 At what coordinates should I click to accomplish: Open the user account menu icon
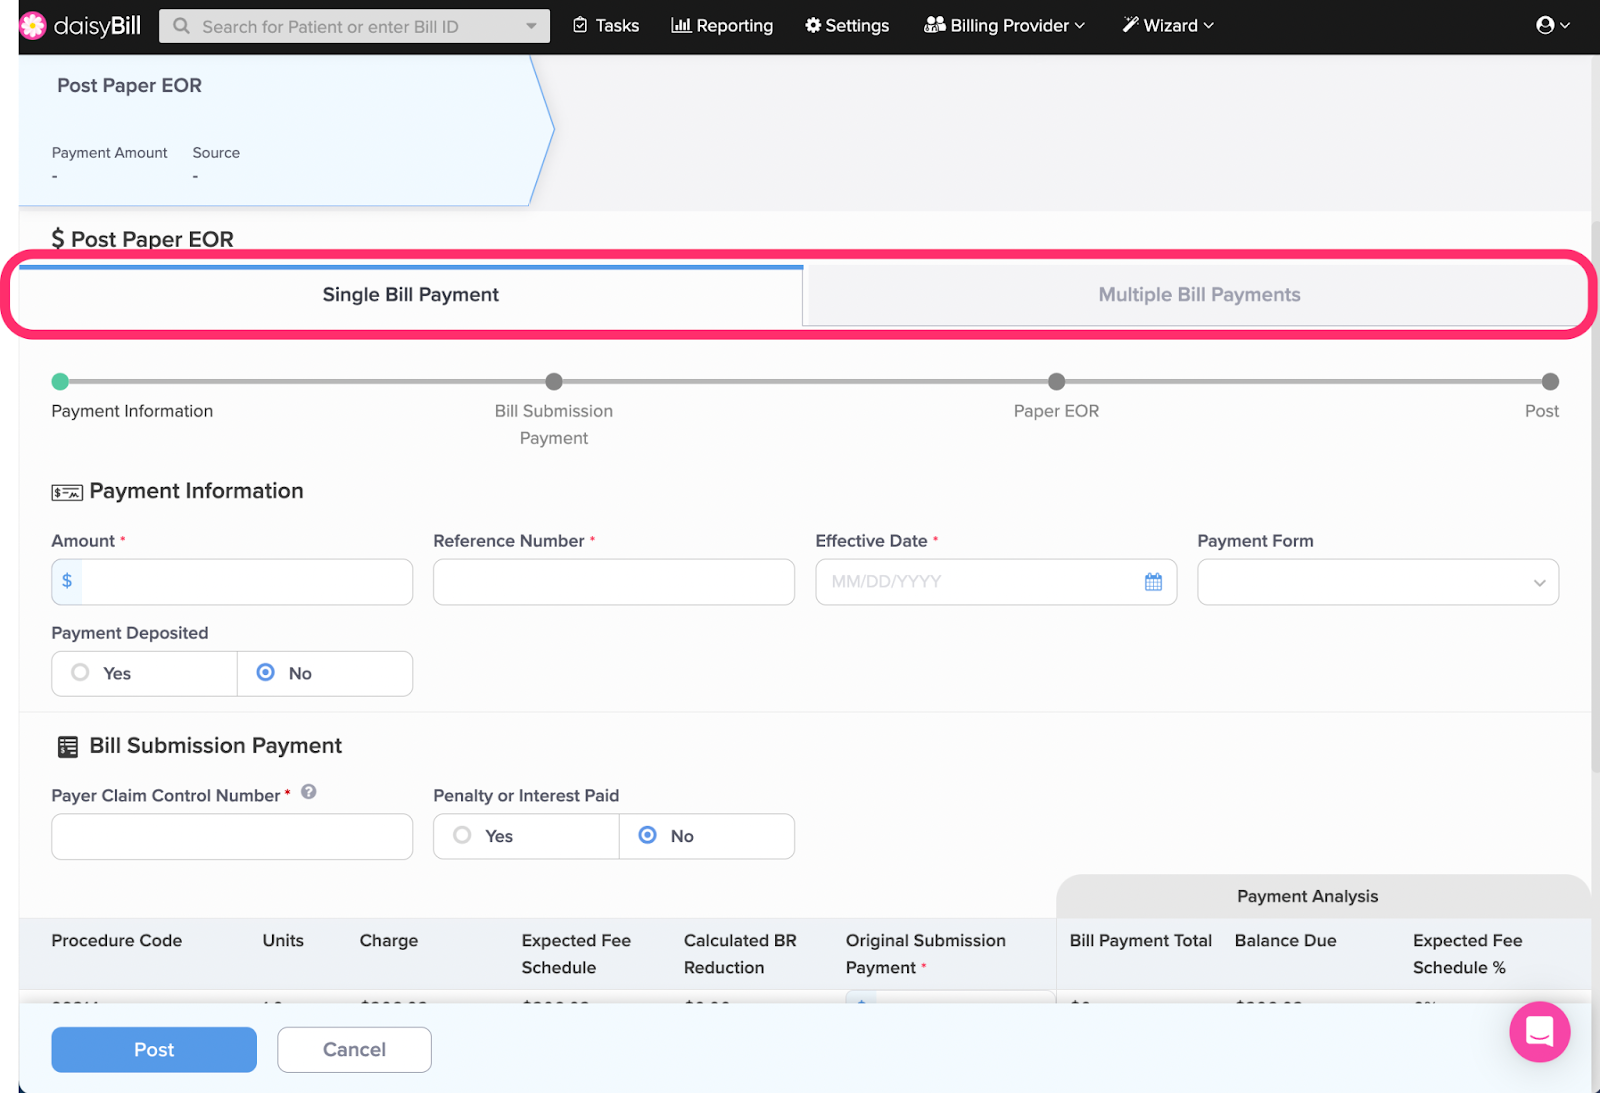click(1552, 25)
